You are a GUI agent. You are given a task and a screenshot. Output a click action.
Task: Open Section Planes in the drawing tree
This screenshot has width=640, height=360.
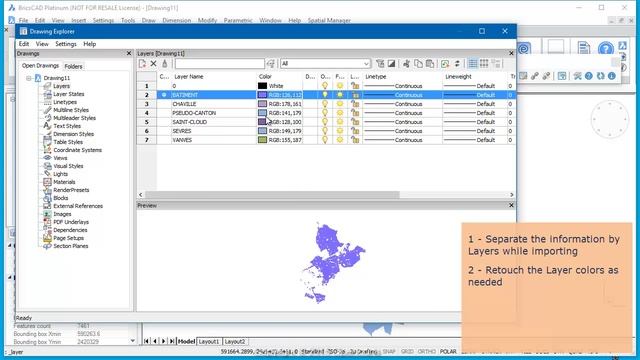[71, 246]
